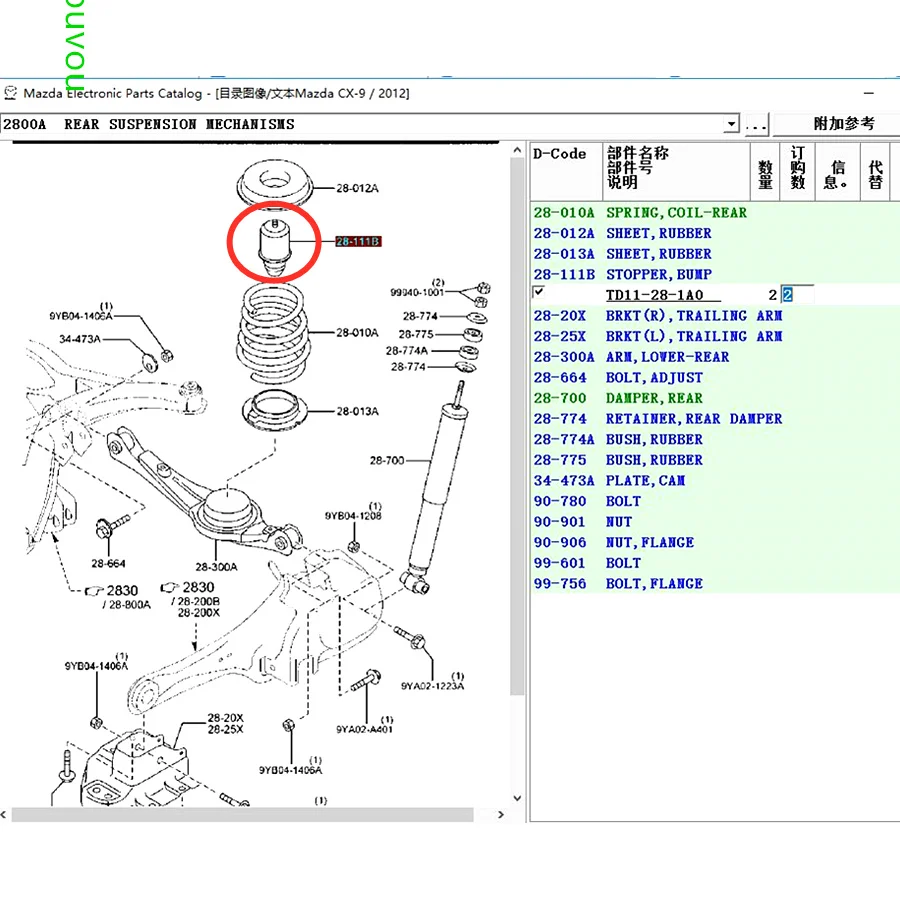
Task: Click the 9YA02-1223A callout label in diagram
Action: tap(433, 686)
